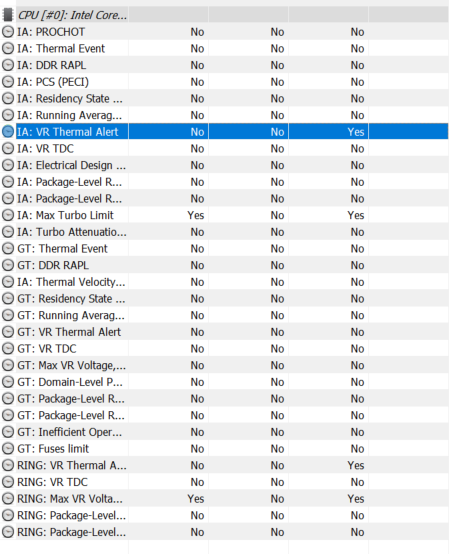The width and height of the screenshot is (449, 554).
Task: Select the 'GT: VR TDC' row label
Action: 47,348
